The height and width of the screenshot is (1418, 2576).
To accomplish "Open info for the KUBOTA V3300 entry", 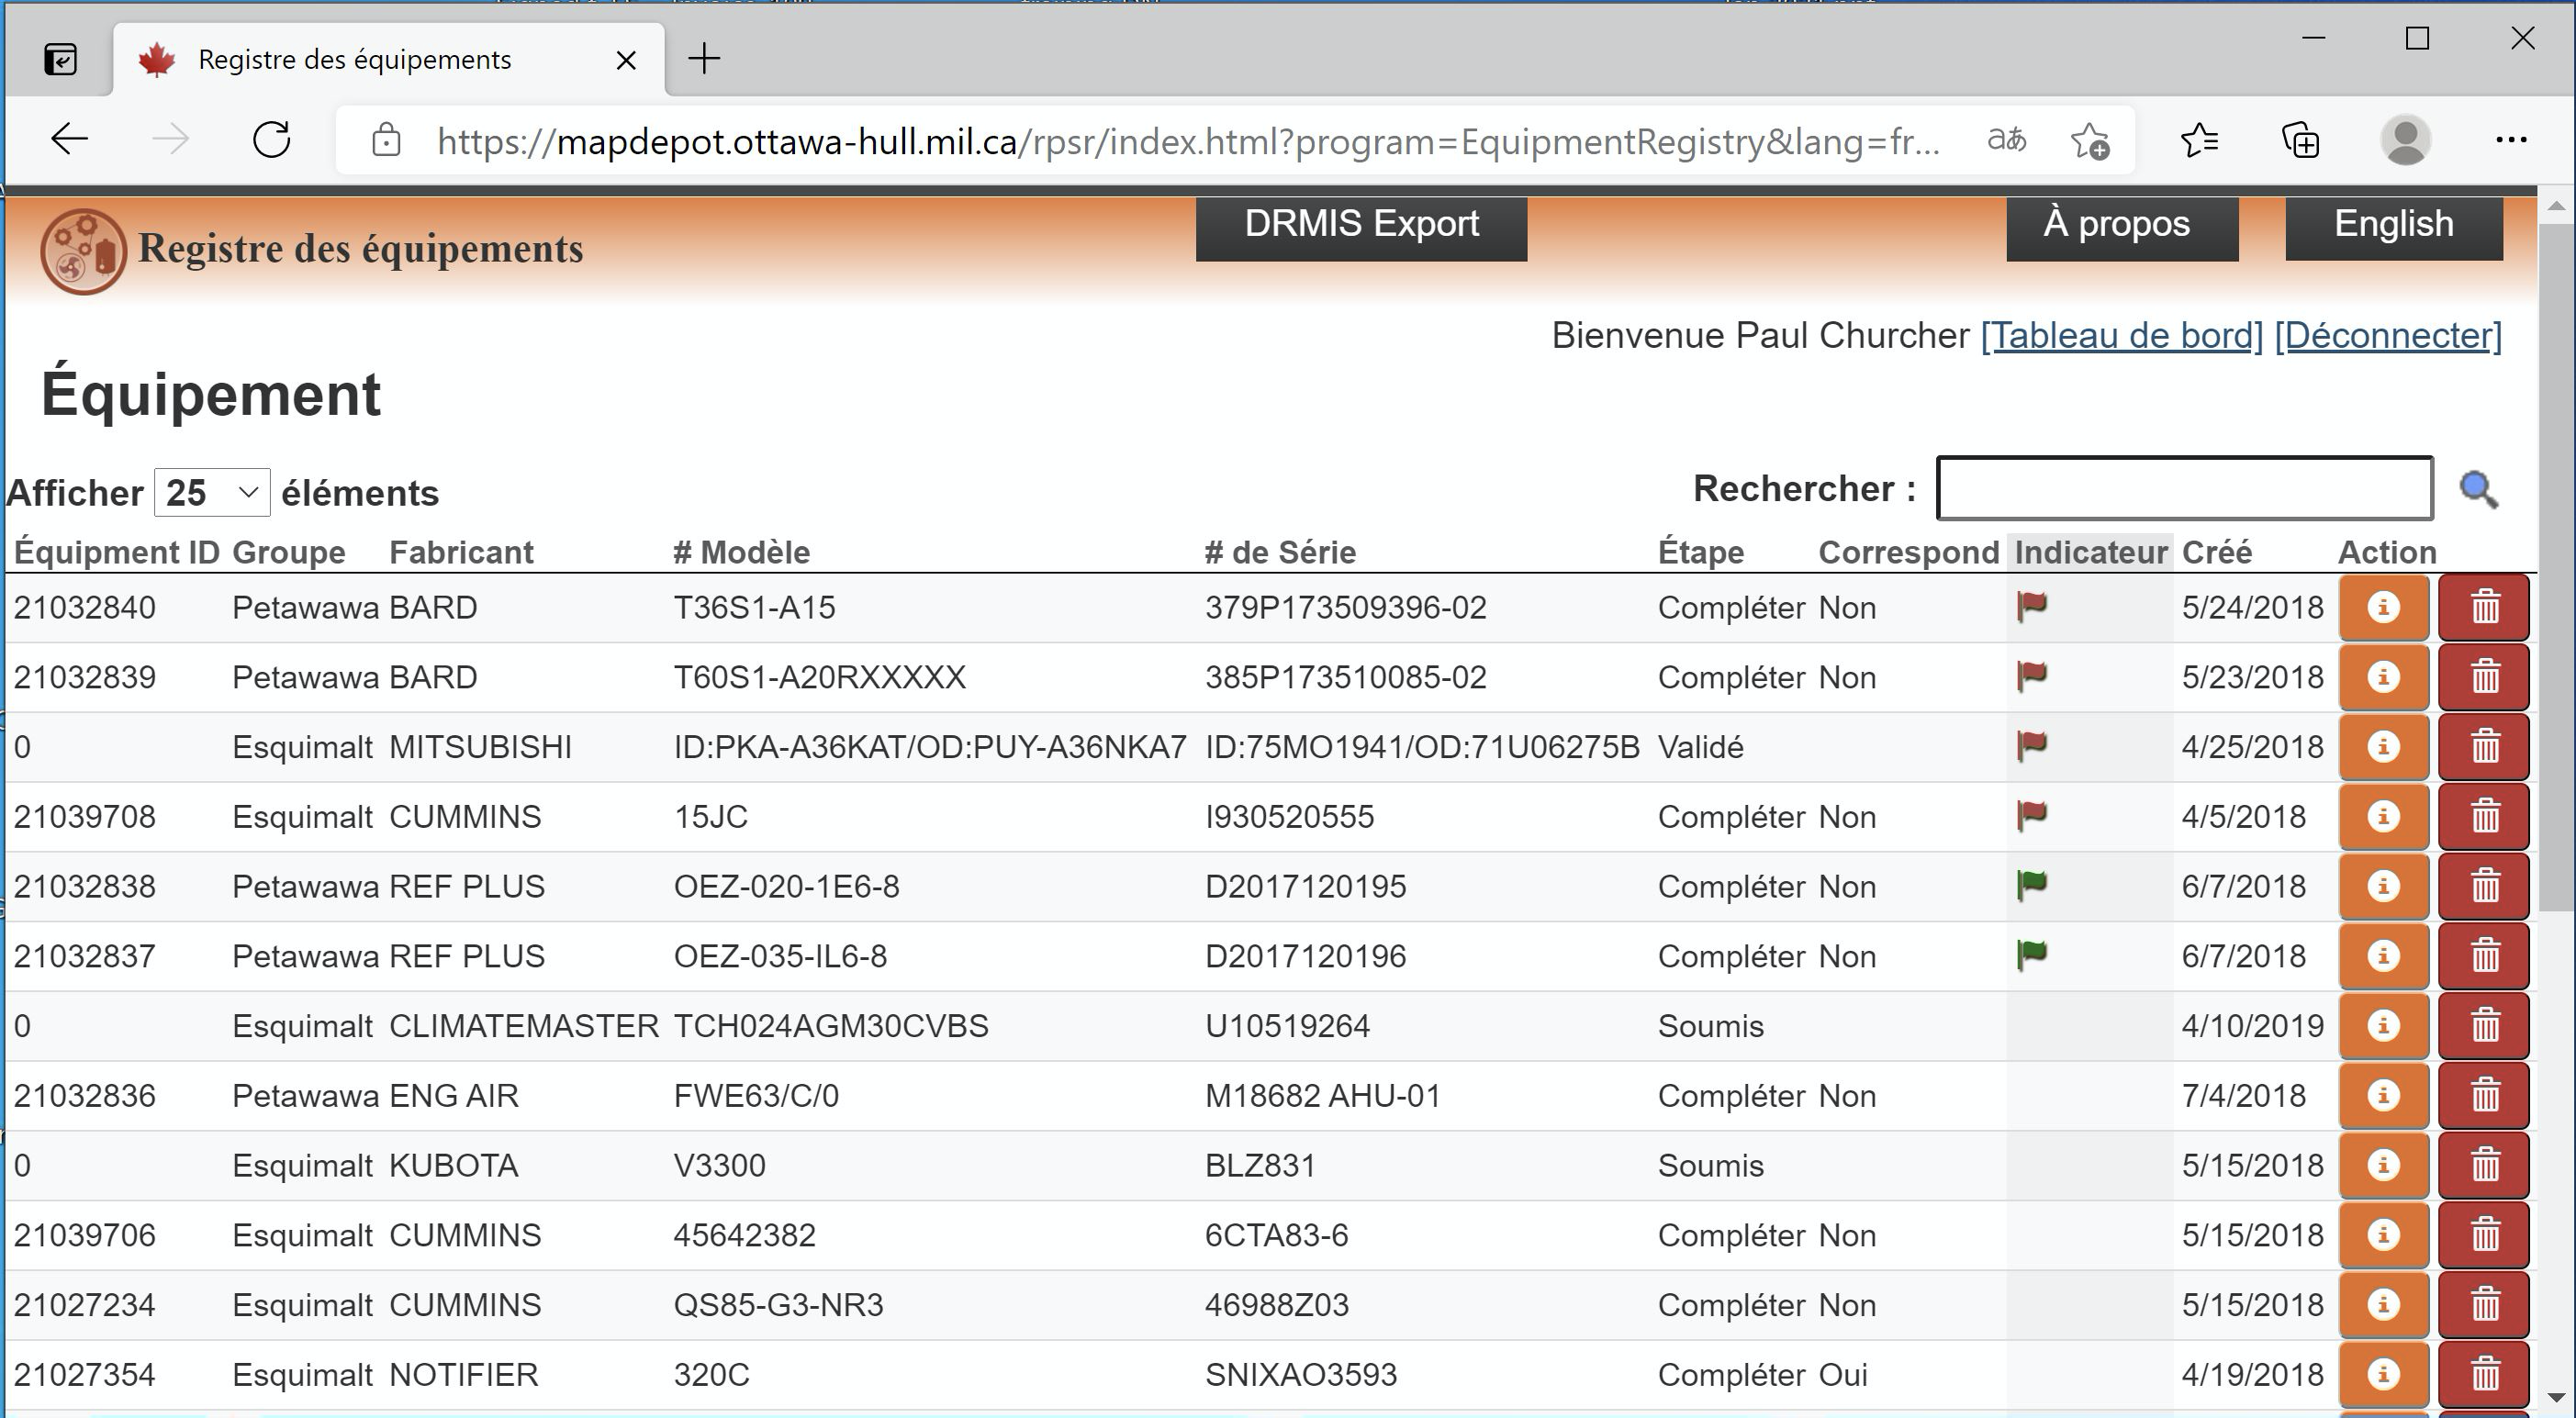I will point(2383,1166).
